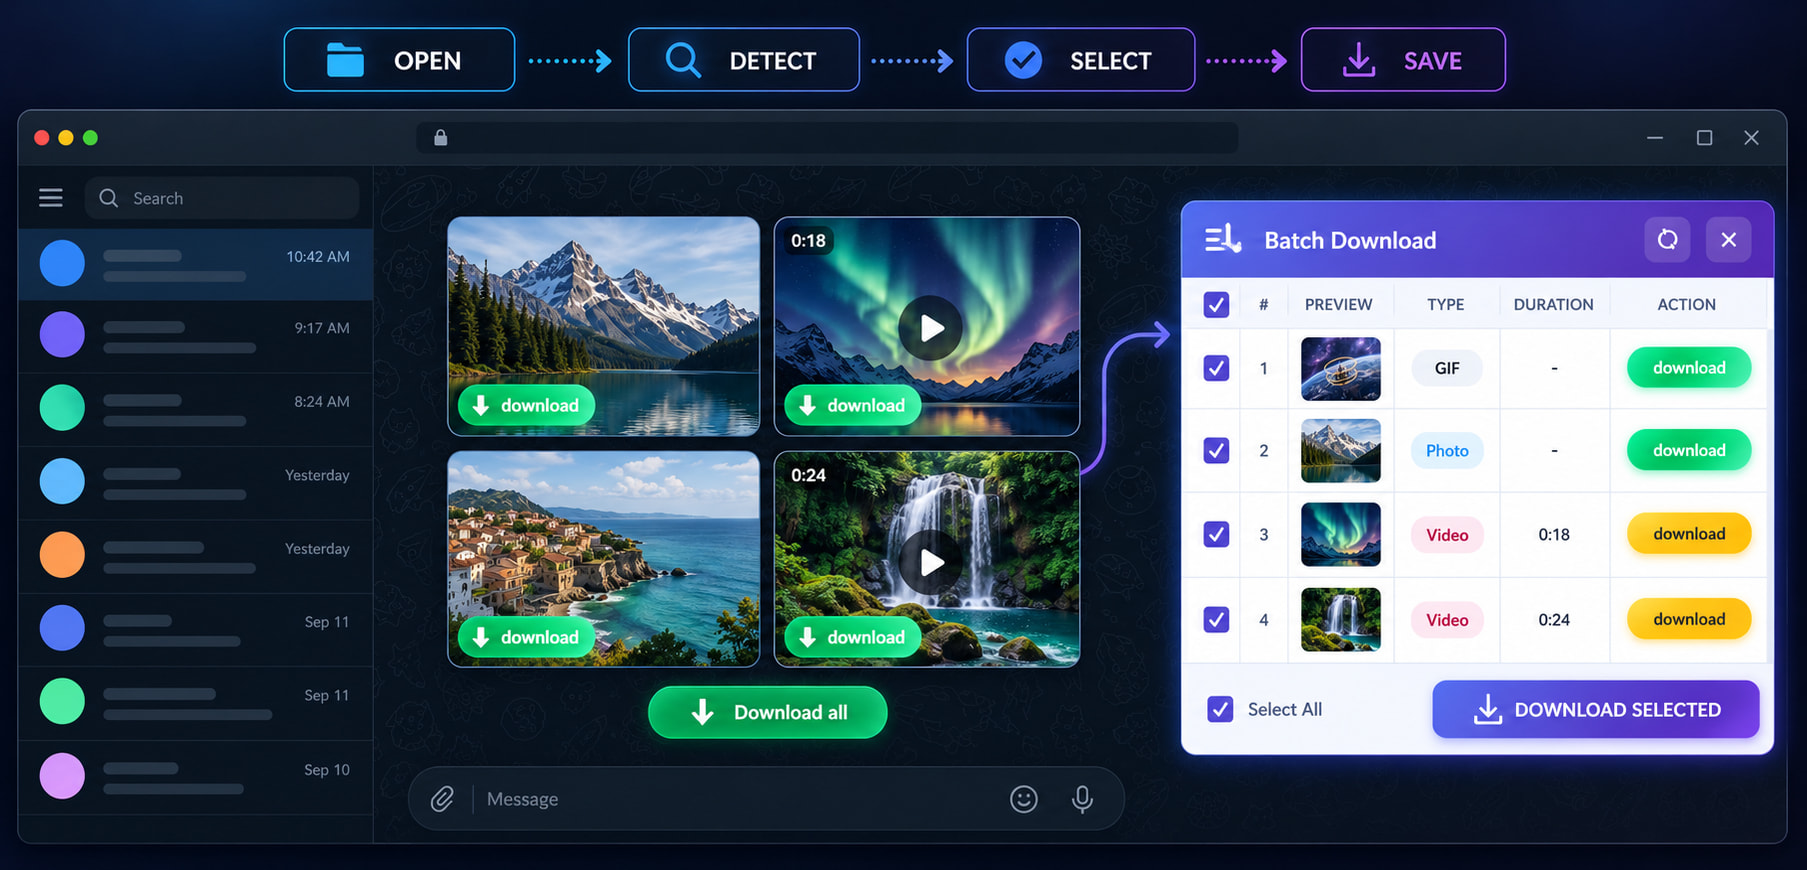
Task: Click the lock icon in the address bar
Action: click(440, 138)
